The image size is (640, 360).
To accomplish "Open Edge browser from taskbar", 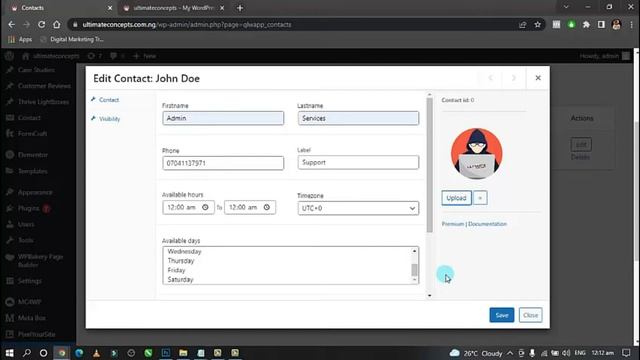I will tap(79, 353).
